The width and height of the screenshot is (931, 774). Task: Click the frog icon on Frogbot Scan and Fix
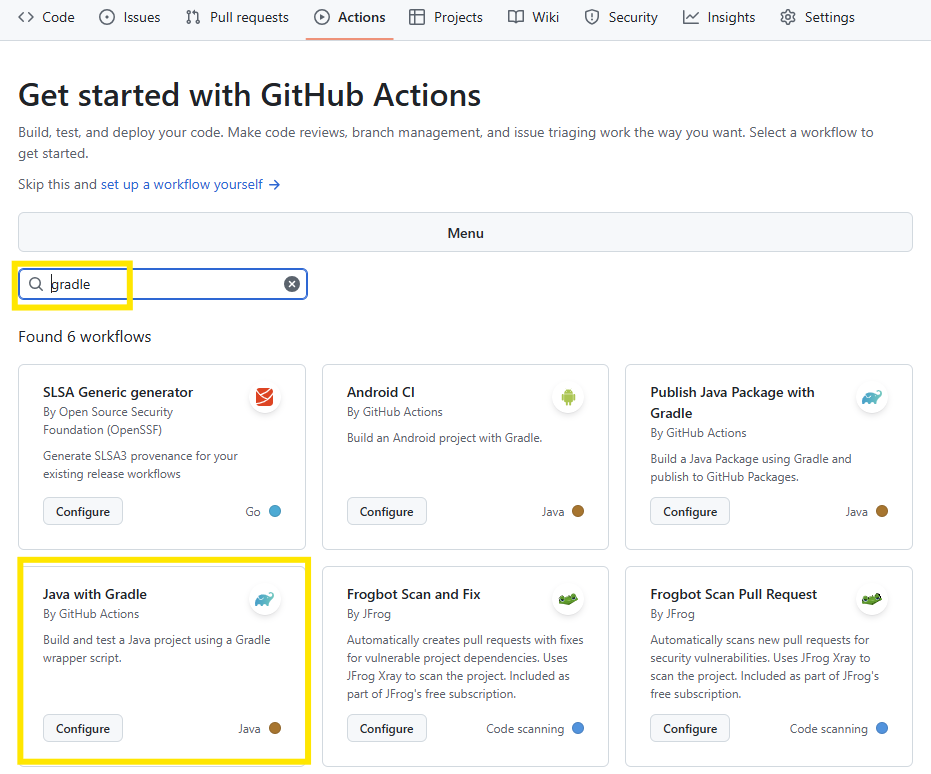pos(568,599)
